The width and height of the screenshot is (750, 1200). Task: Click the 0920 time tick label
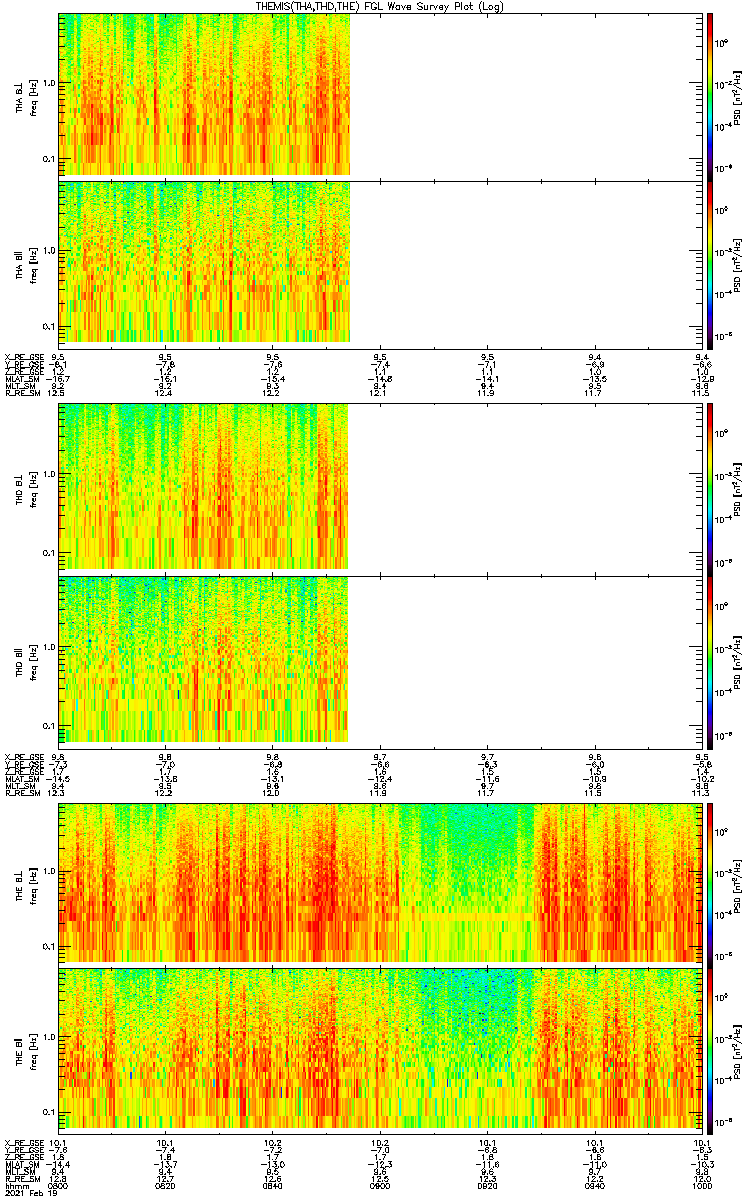(487, 1186)
